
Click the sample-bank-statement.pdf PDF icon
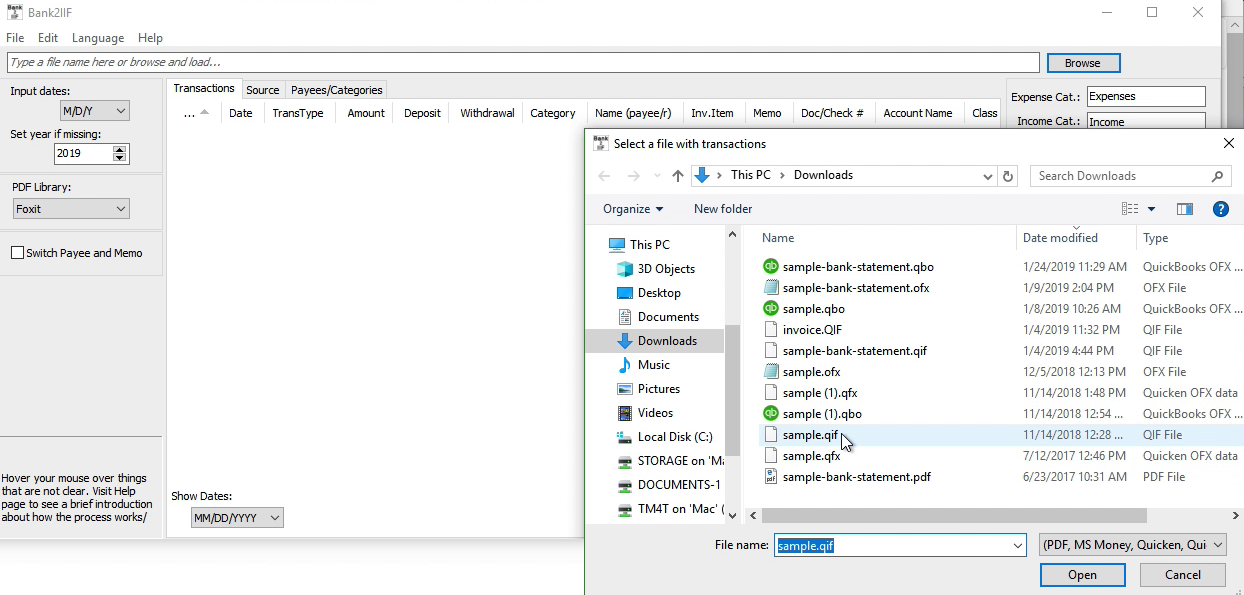coord(770,477)
